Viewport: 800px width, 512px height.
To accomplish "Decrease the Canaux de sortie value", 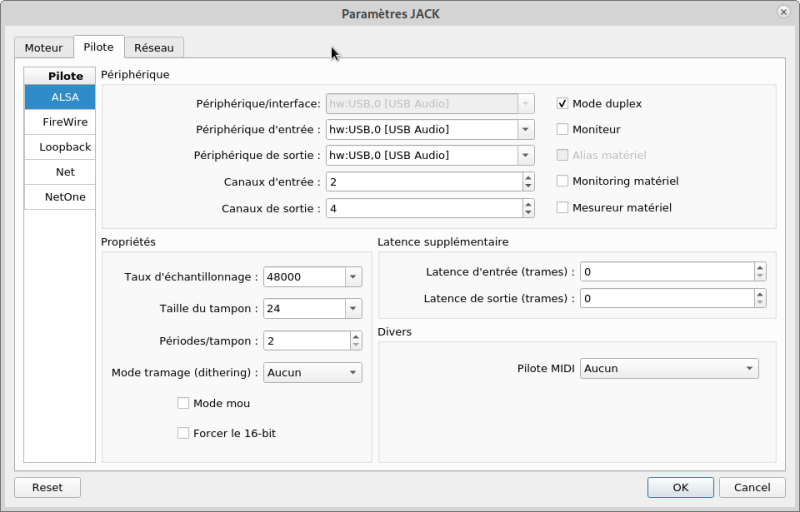I will point(528,213).
